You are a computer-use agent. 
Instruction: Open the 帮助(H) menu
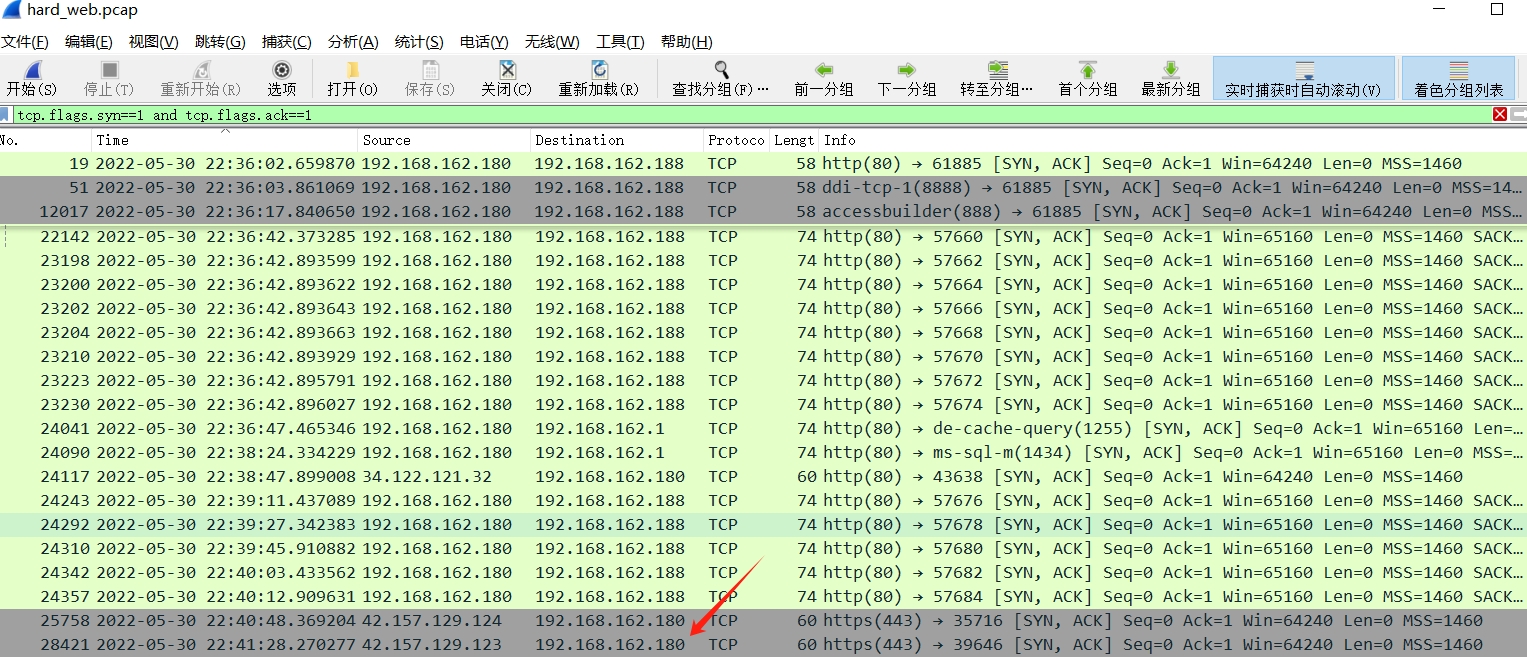pos(686,42)
